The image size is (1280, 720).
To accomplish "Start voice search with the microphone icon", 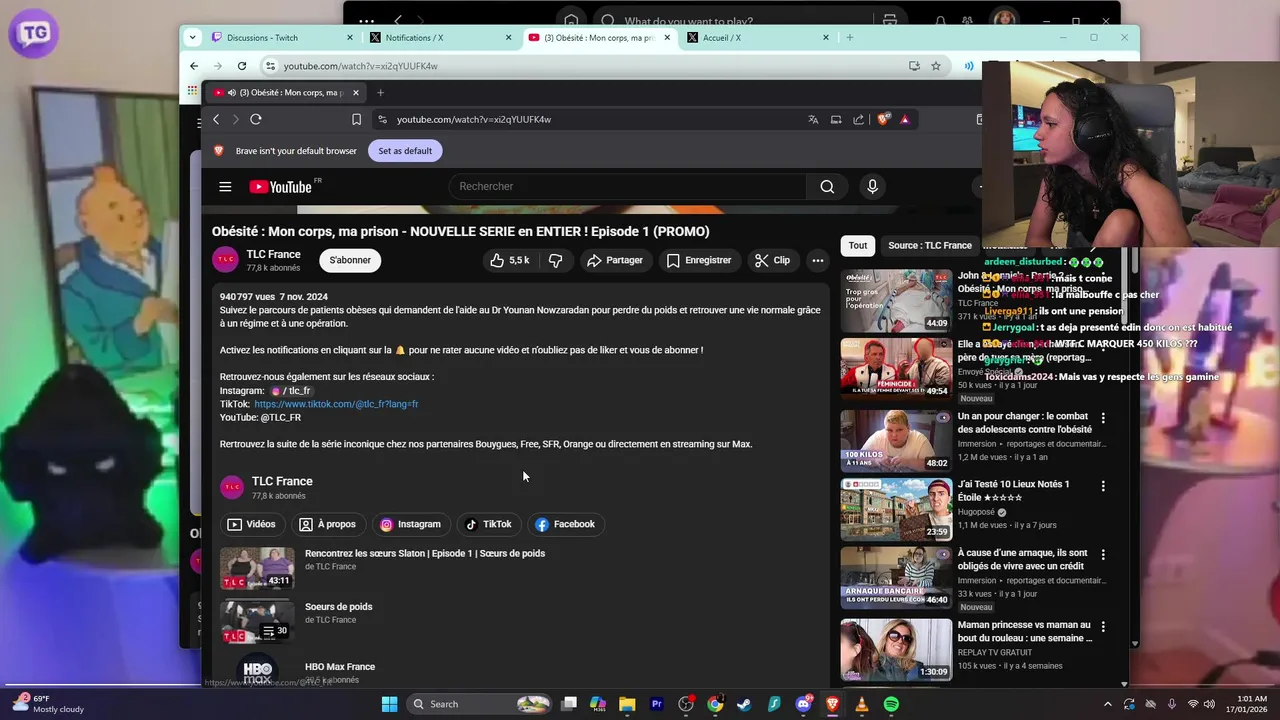I will 872,187.
